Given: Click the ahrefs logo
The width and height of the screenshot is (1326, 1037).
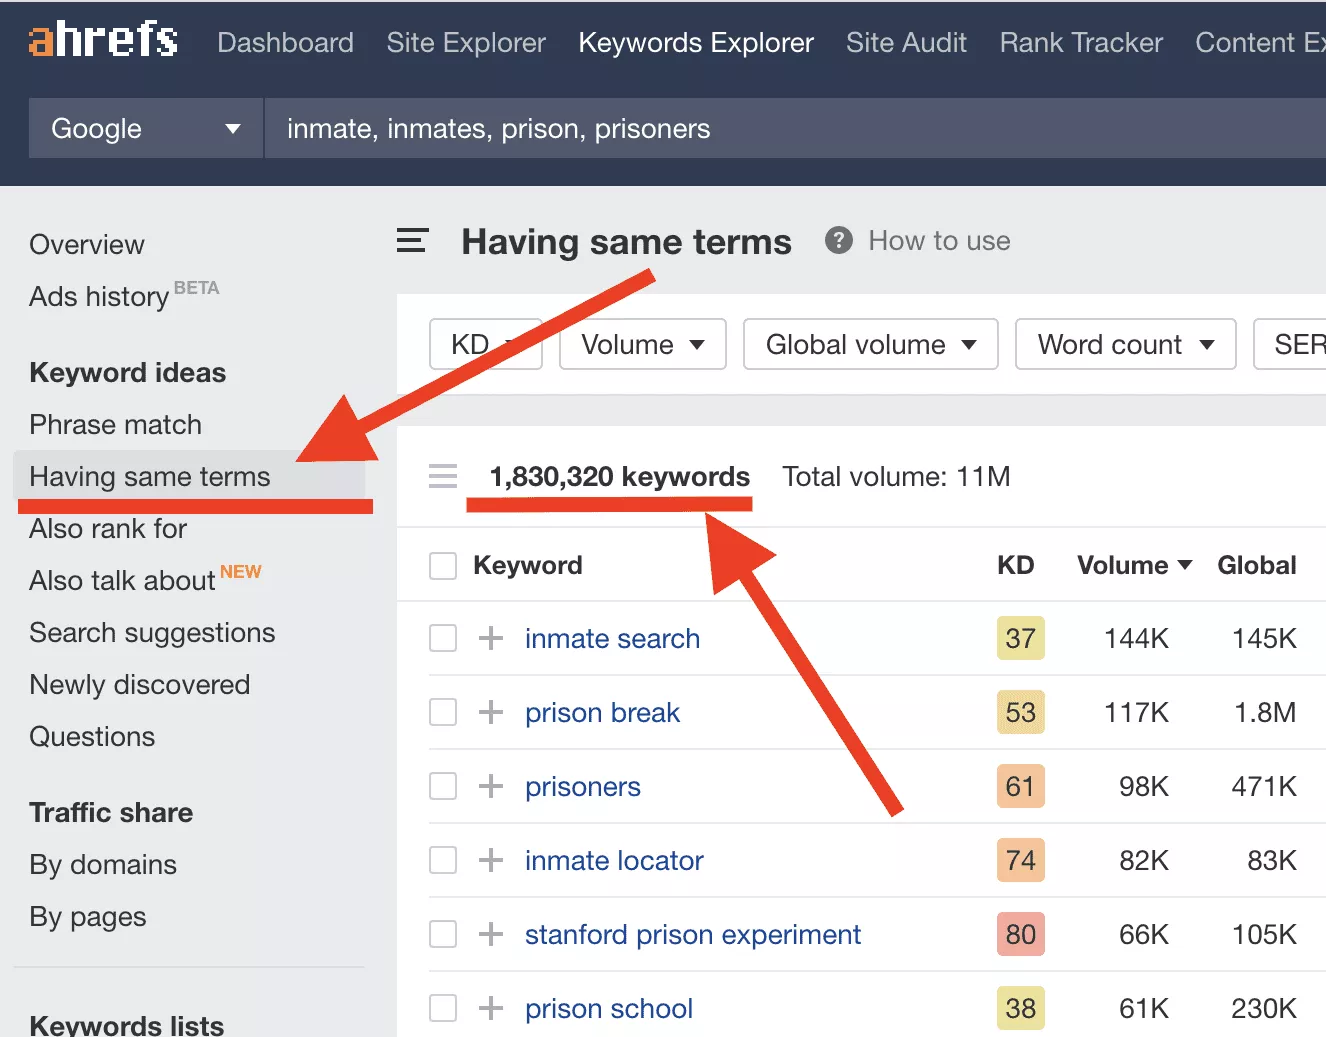Looking at the screenshot, I should coord(103,41).
